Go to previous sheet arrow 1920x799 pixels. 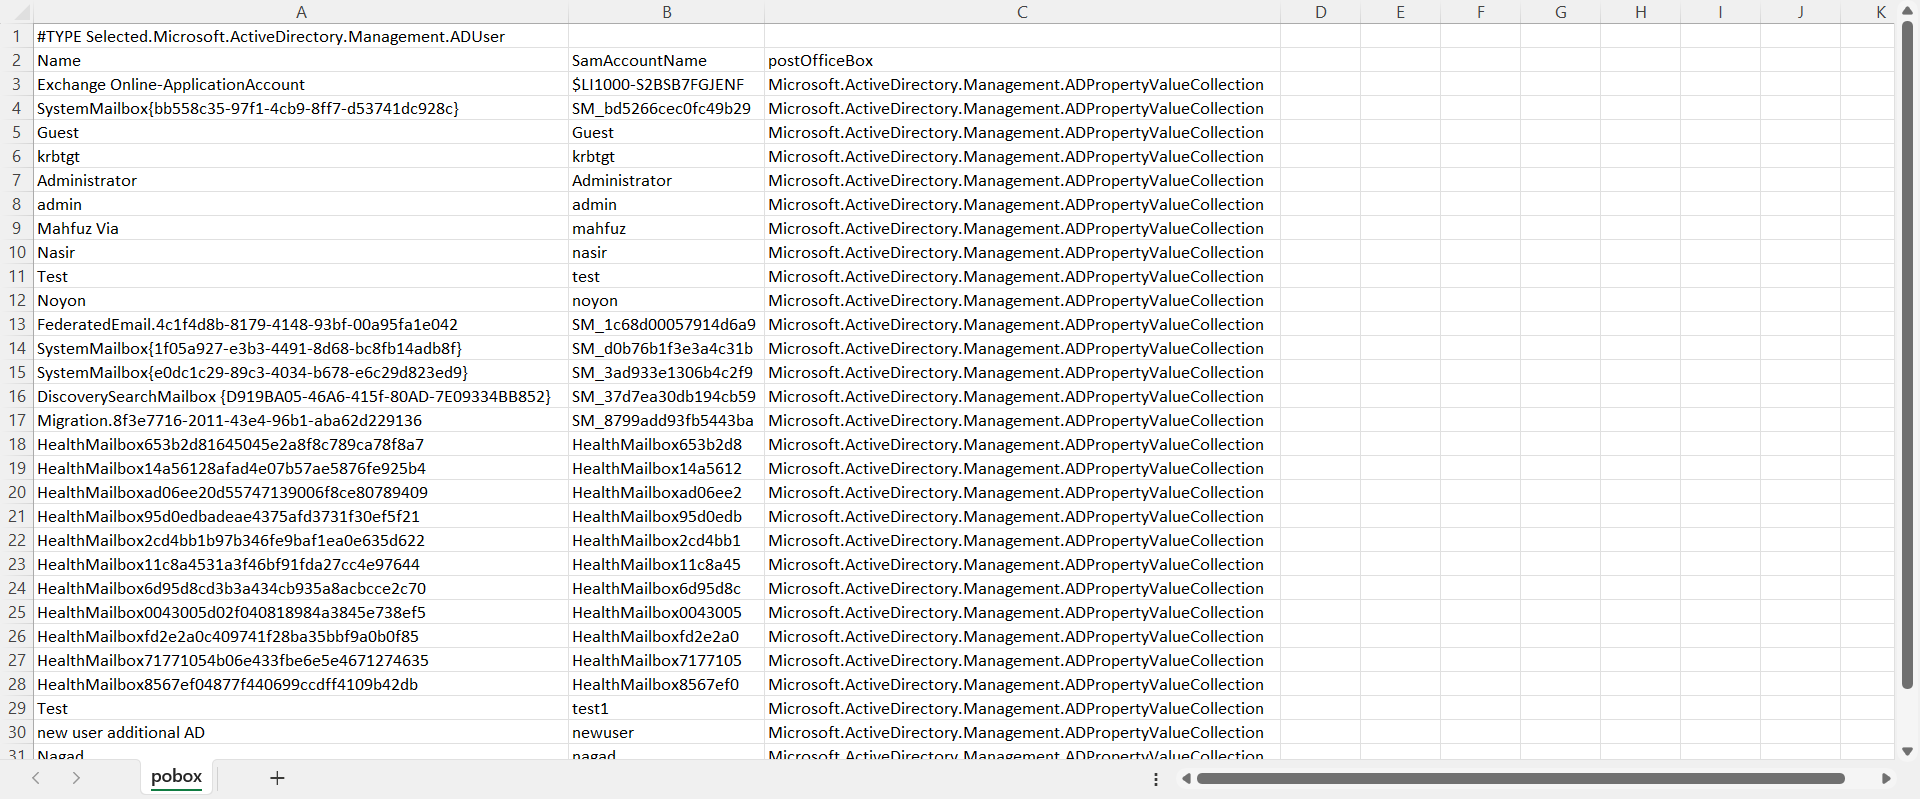36,777
